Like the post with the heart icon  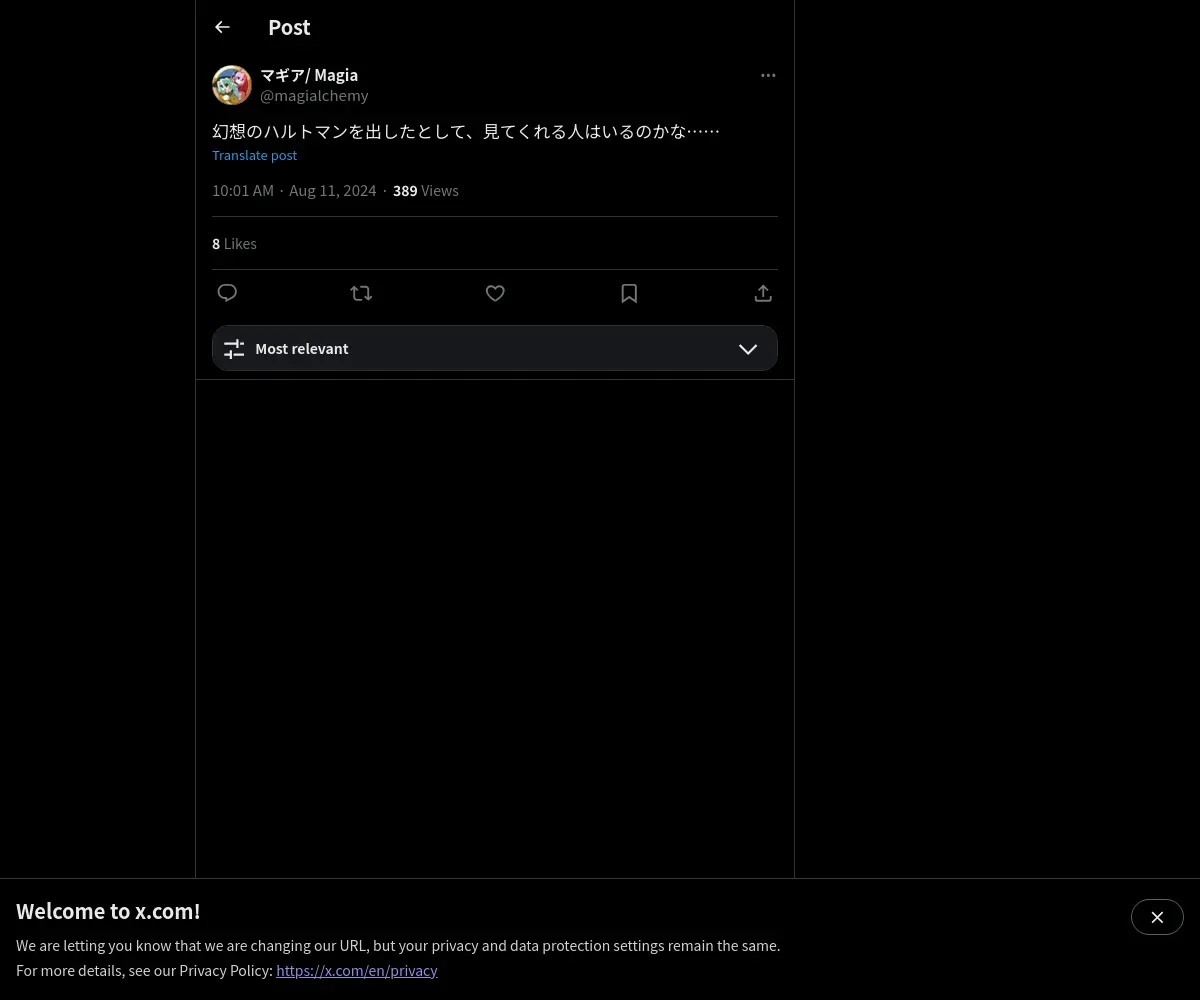[x=495, y=293]
